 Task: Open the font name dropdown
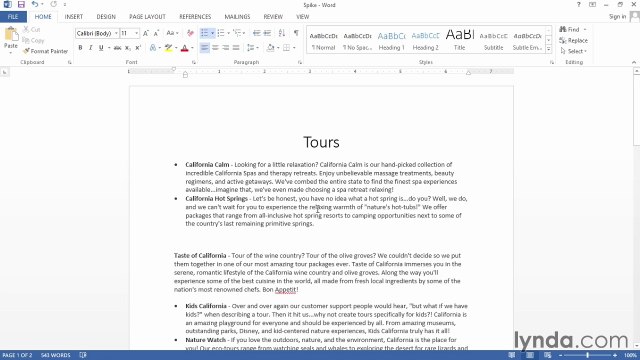tap(116, 33)
